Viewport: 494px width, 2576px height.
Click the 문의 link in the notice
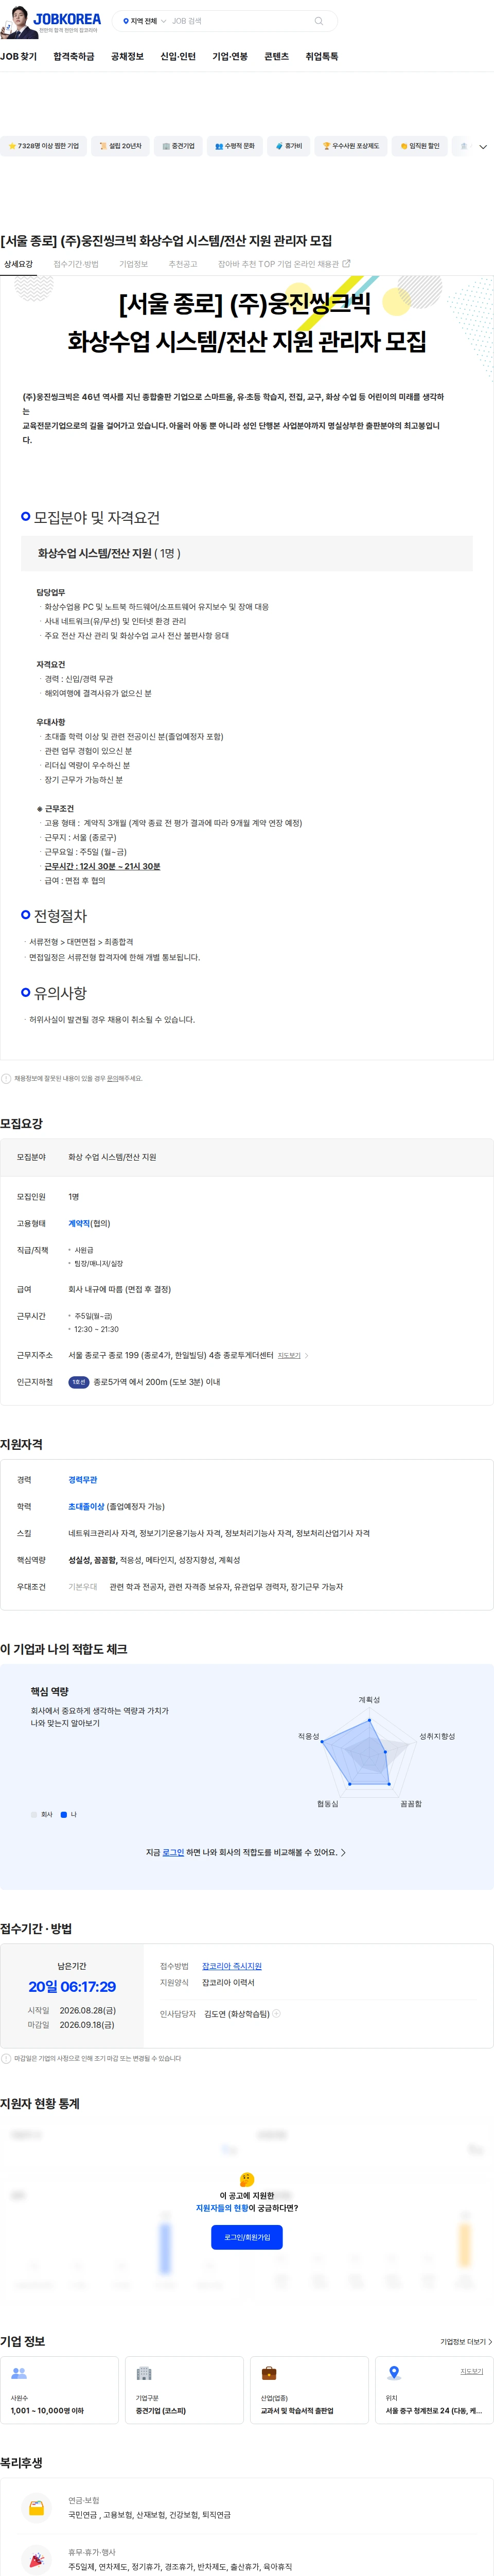[113, 1078]
